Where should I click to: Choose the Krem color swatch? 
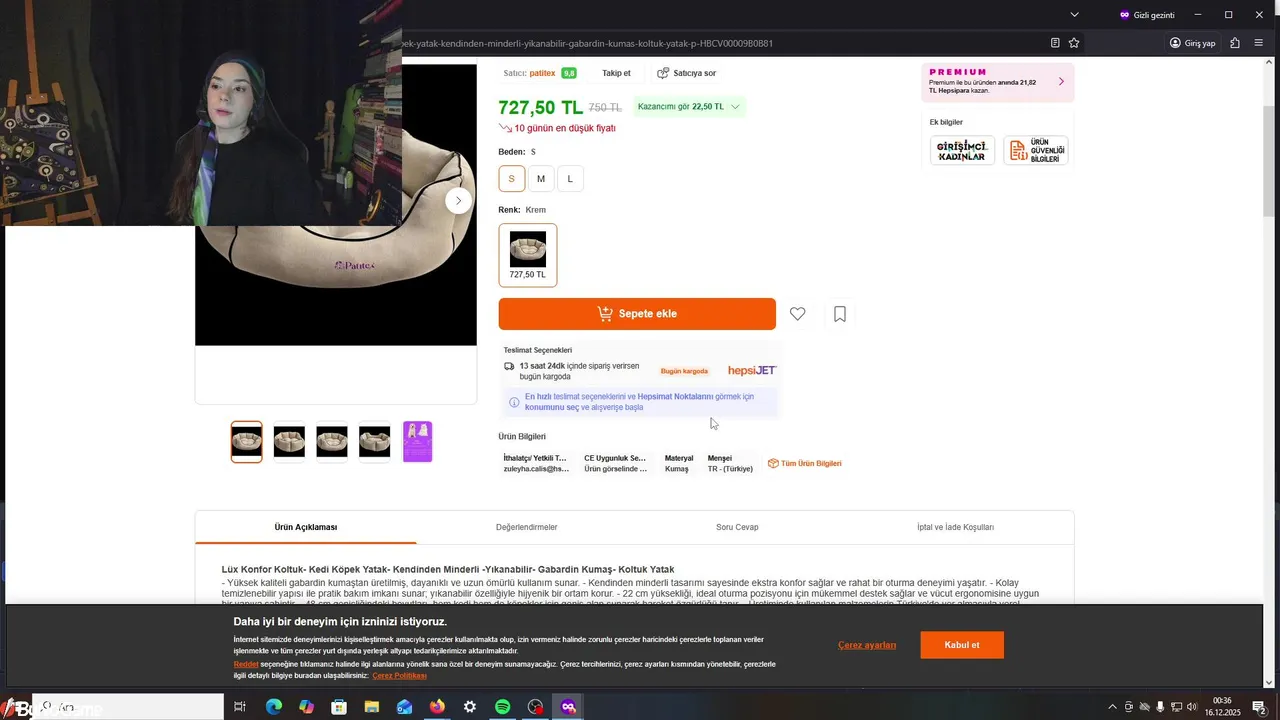coord(528,255)
